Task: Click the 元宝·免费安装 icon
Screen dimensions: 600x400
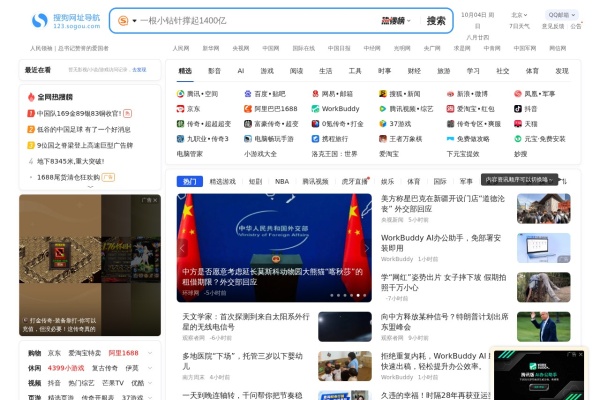Action: [x=518, y=139]
